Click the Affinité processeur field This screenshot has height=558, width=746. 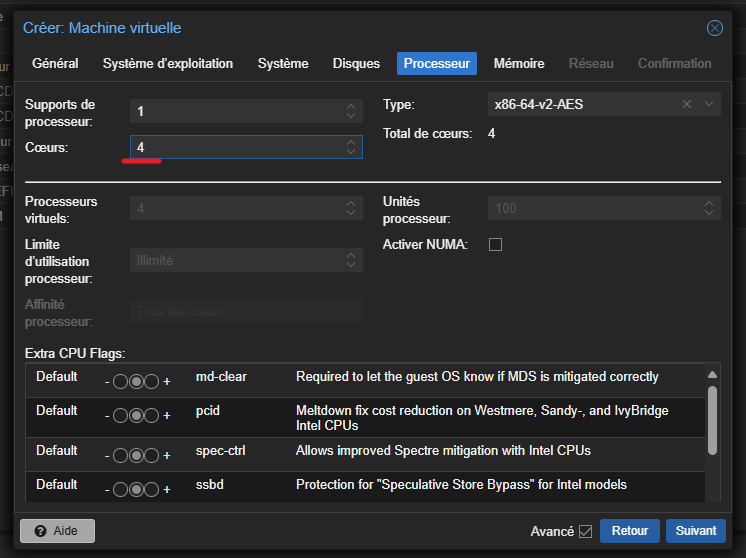(246, 312)
